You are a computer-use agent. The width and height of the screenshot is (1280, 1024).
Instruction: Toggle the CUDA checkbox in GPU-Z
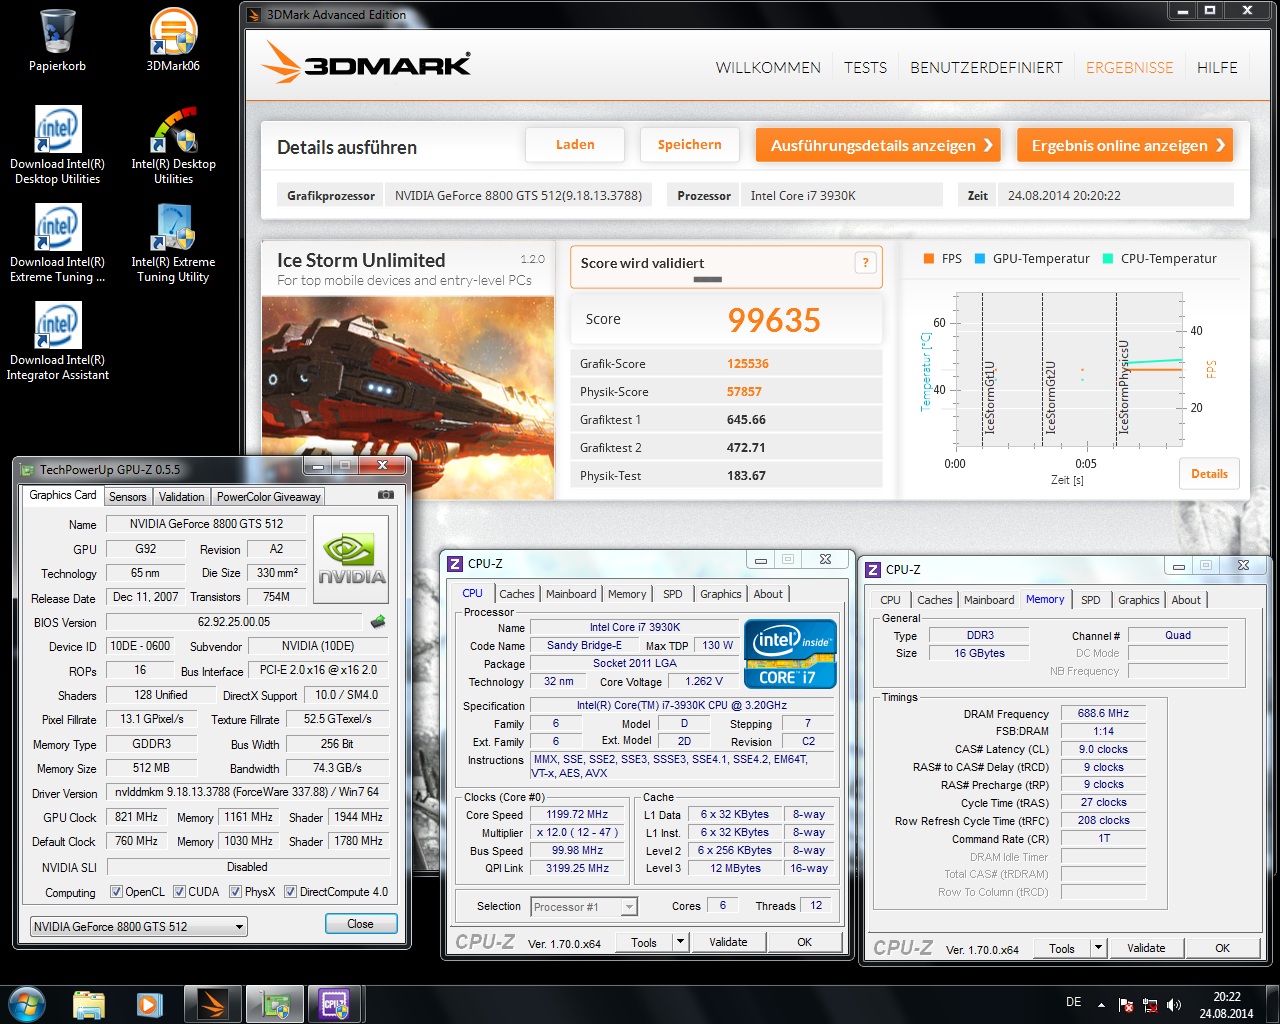coord(179,892)
